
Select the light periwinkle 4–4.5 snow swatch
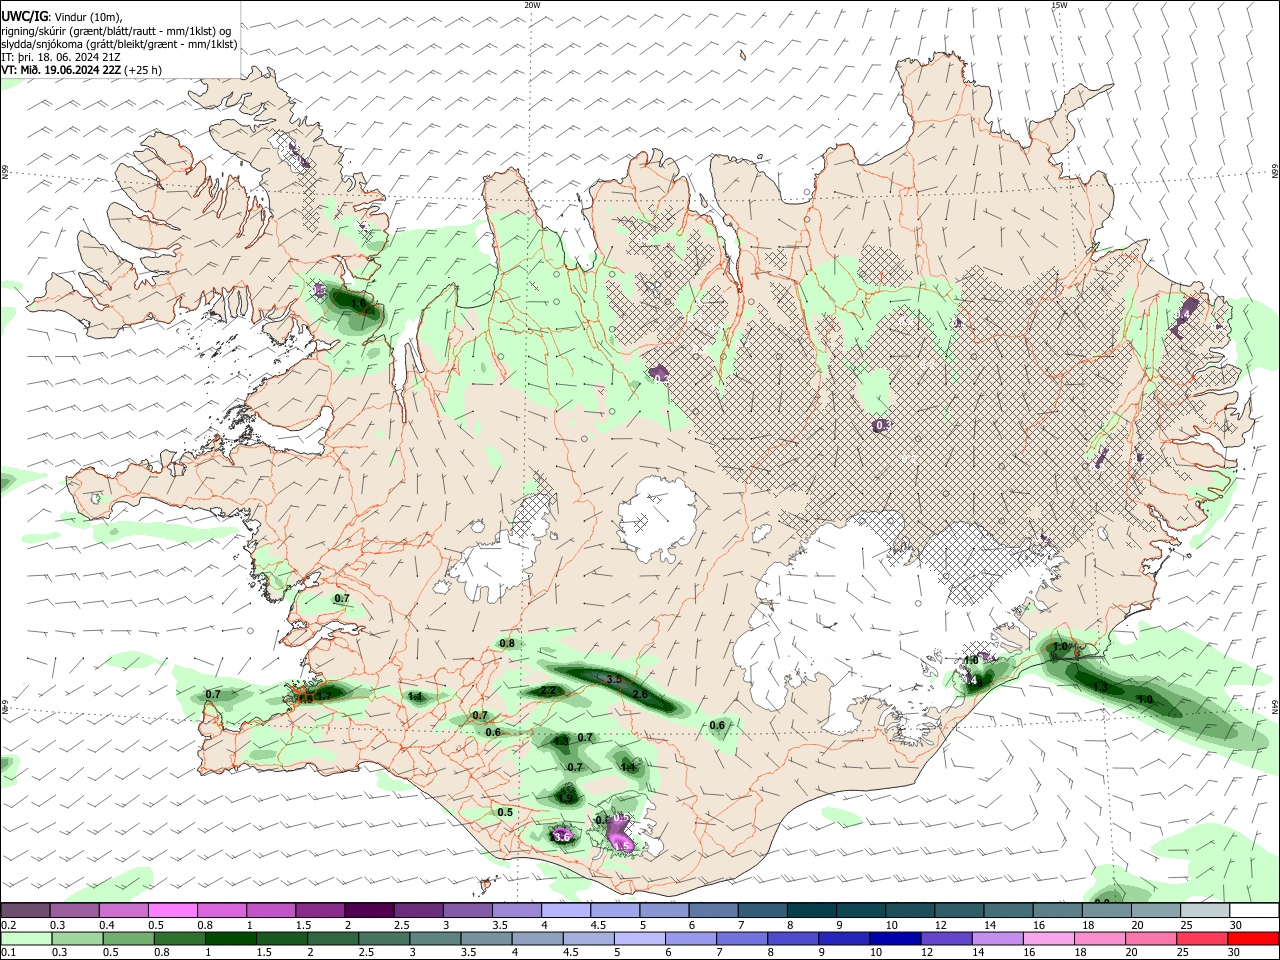click(565, 910)
